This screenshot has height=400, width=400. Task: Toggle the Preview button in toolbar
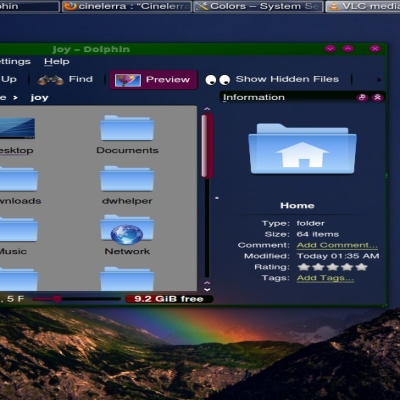pyautogui.click(x=154, y=80)
